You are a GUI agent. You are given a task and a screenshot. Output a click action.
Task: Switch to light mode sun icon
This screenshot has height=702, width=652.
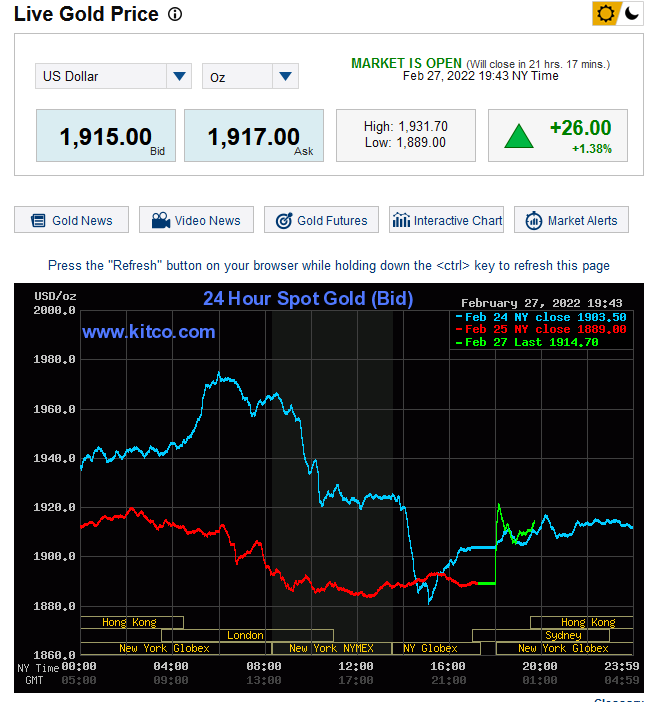605,13
